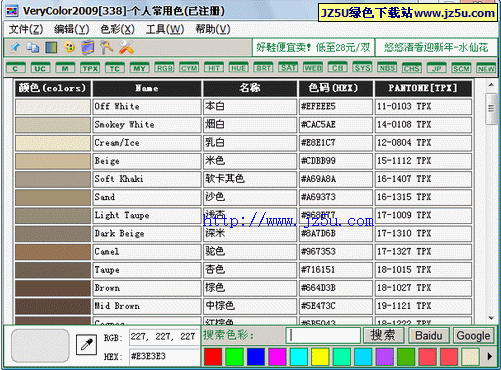Open the wrench and screwdriver tools icon

(x=126, y=47)
